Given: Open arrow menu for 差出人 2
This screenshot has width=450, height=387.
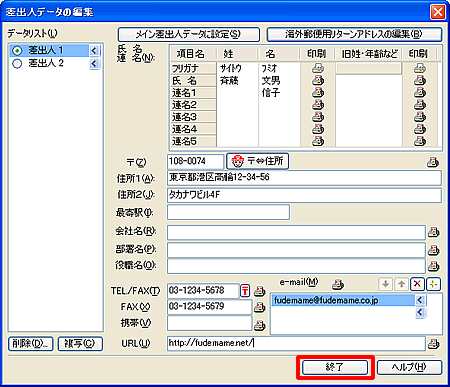Looking at the screenshot, I should pyautogui.click(x=94, y=63).
